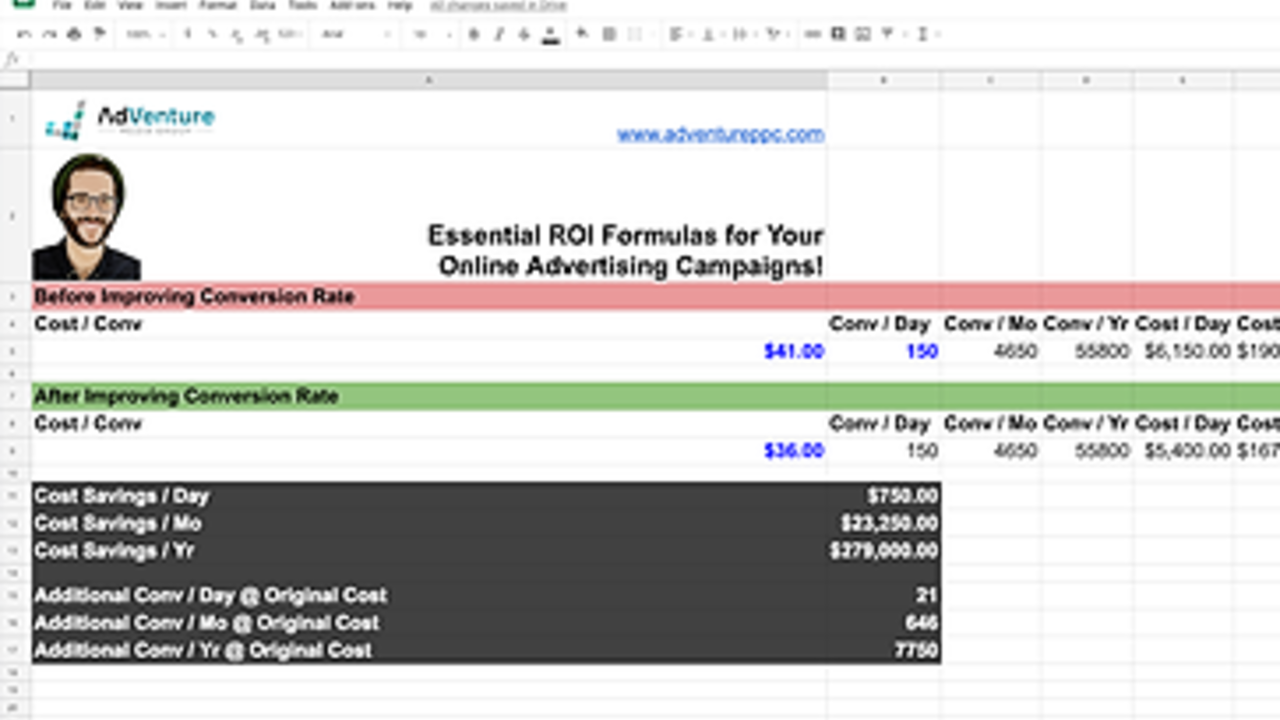Select the 7750 additional conversions cell
1280x720 pixels.
884,650
